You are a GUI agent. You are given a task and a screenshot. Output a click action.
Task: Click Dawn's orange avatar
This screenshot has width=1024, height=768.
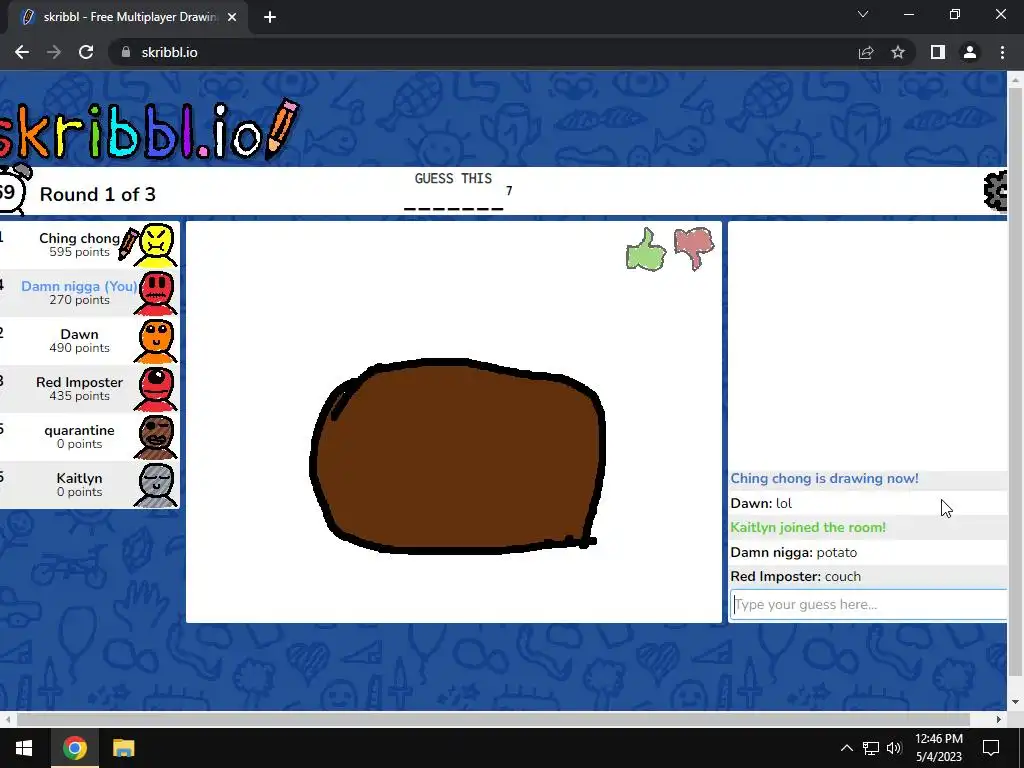point(156,342)
